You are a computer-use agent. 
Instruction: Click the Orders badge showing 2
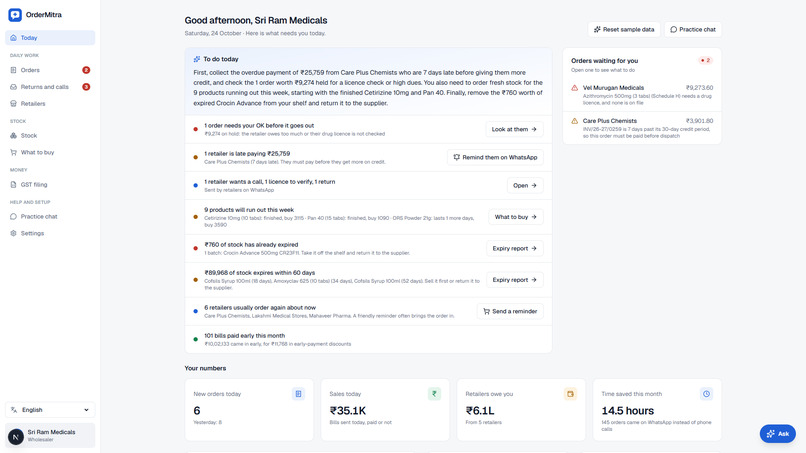[x=86, y=70]
